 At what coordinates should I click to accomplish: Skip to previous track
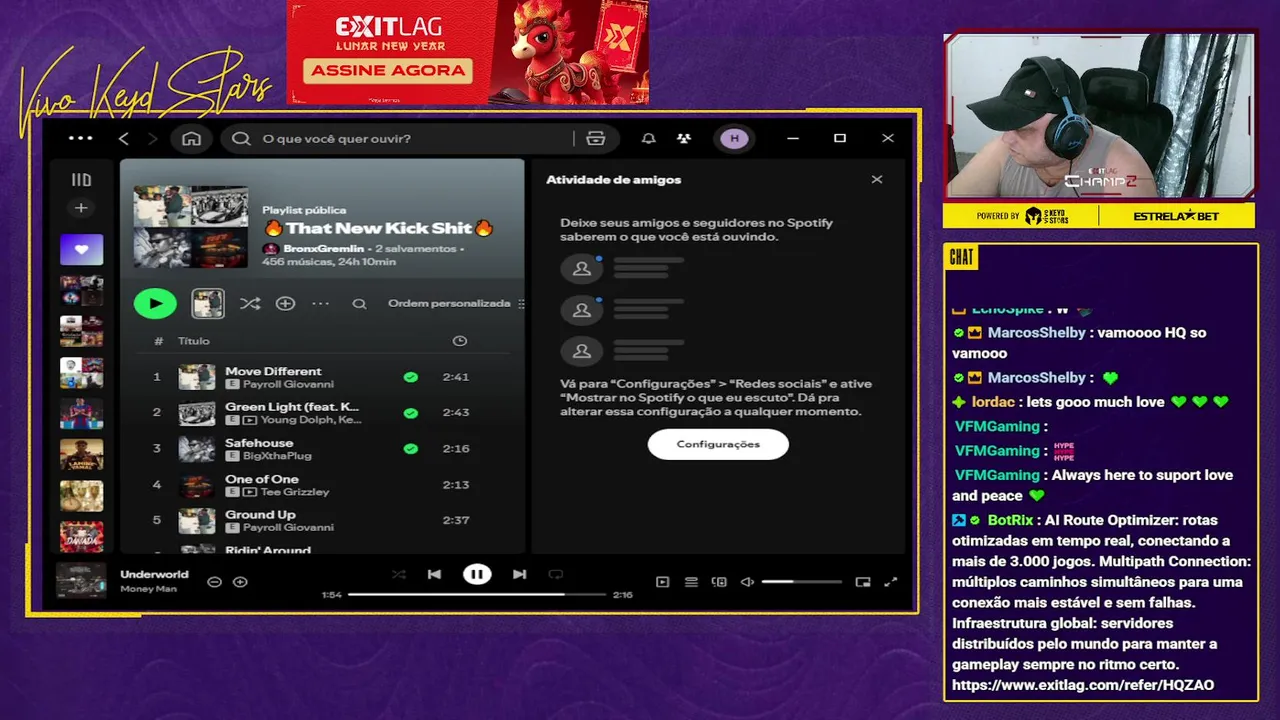click(x=434, y=574)
